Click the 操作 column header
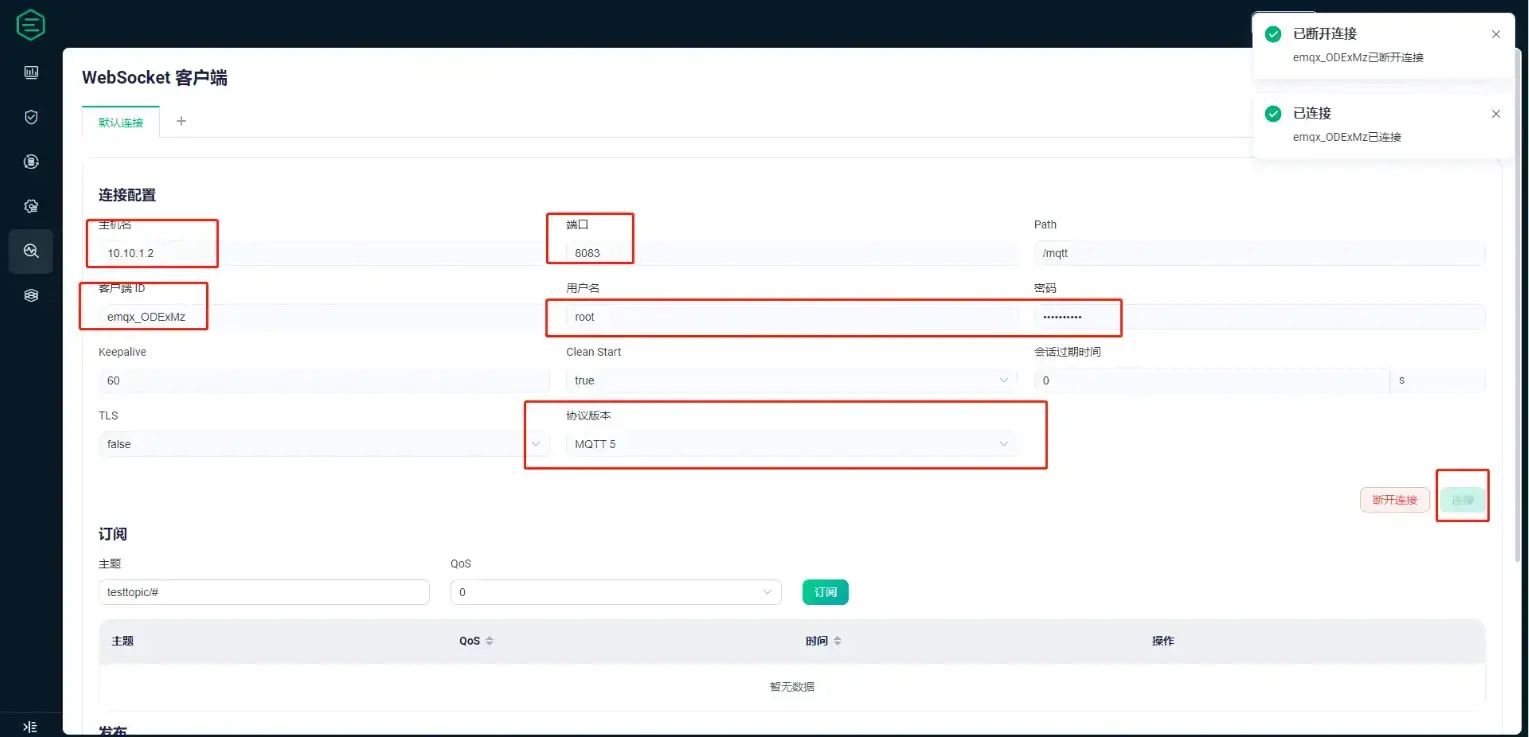This screenshot has height=737, width=1529. pos(1163,641)
